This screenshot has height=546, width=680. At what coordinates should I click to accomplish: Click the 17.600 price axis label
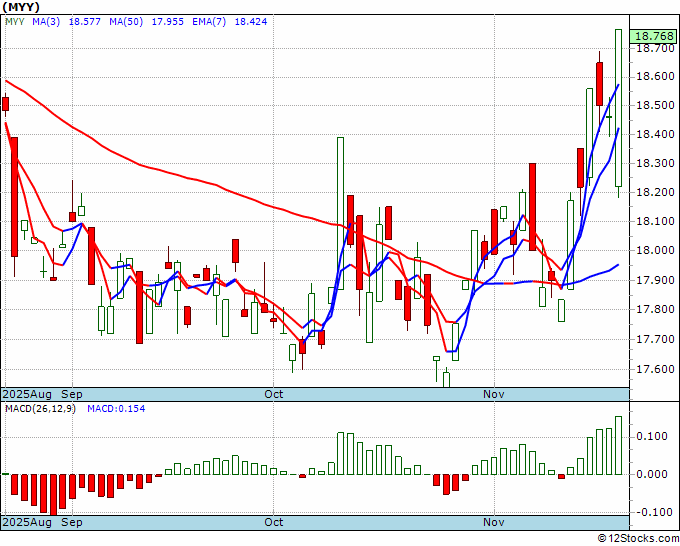(655, 369)
